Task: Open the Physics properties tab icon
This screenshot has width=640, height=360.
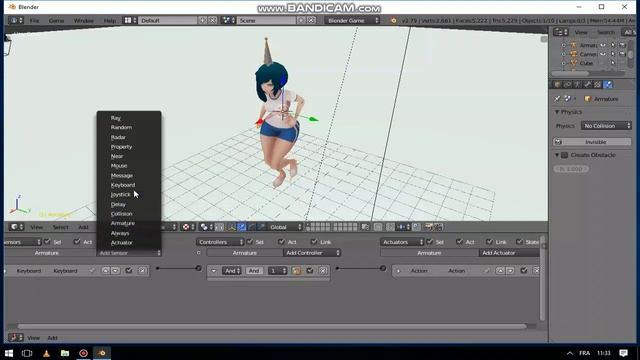Action: click(x=608, y=84)
